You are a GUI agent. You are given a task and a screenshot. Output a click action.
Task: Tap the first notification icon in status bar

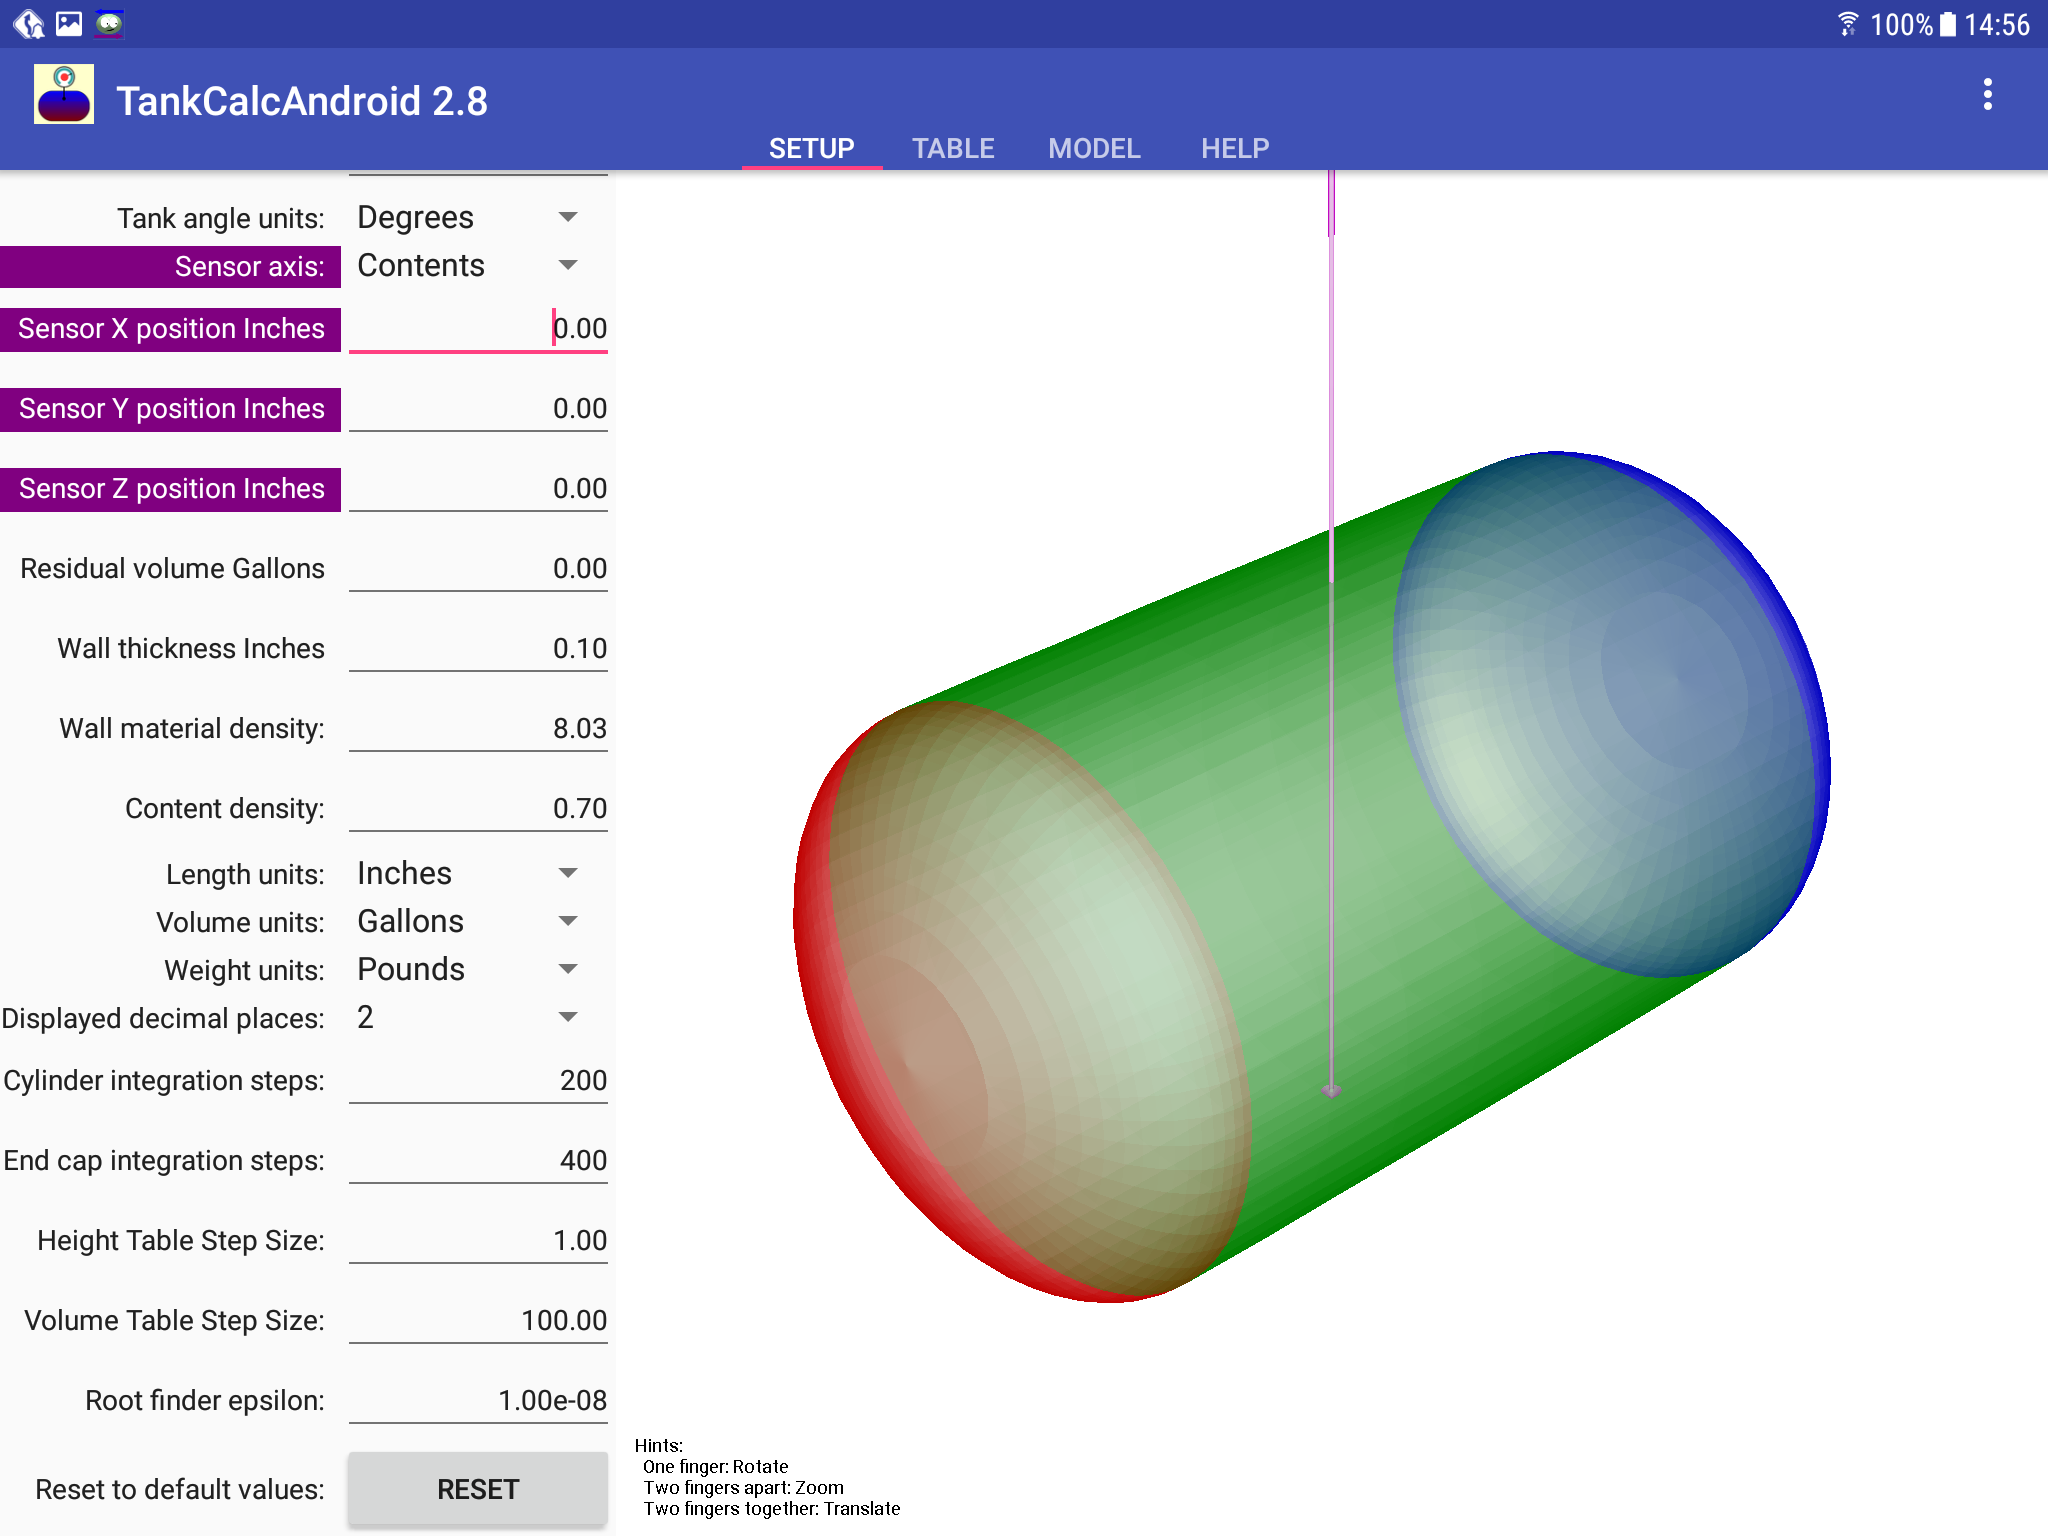[x=29, y=23]
